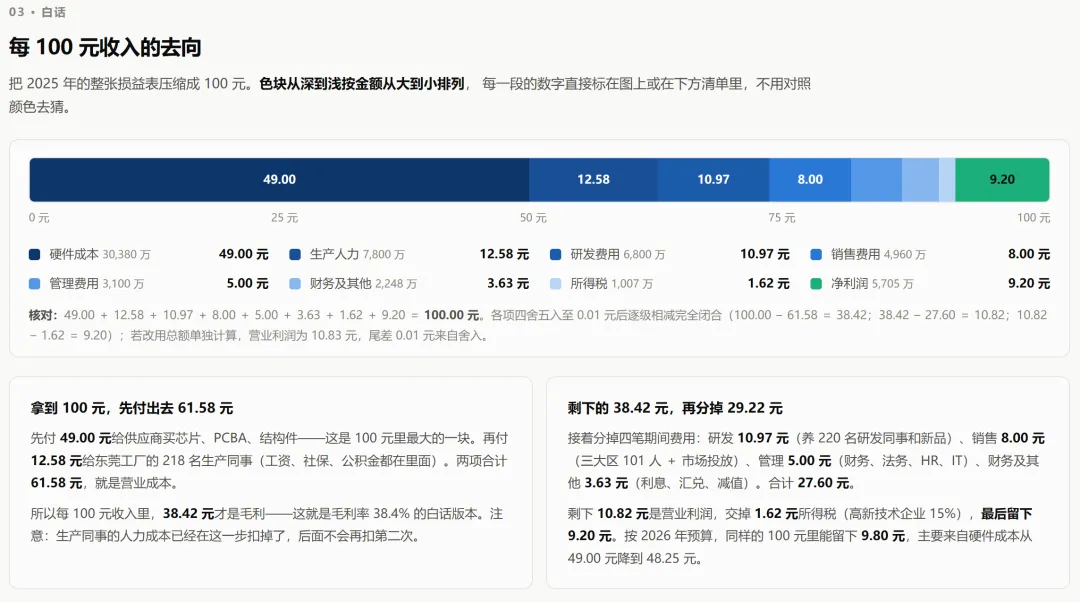Click the card title 拿到 100 元，先付出去 61.58 元
Viewport: 1080px width, 602px height.
(132, 408)
